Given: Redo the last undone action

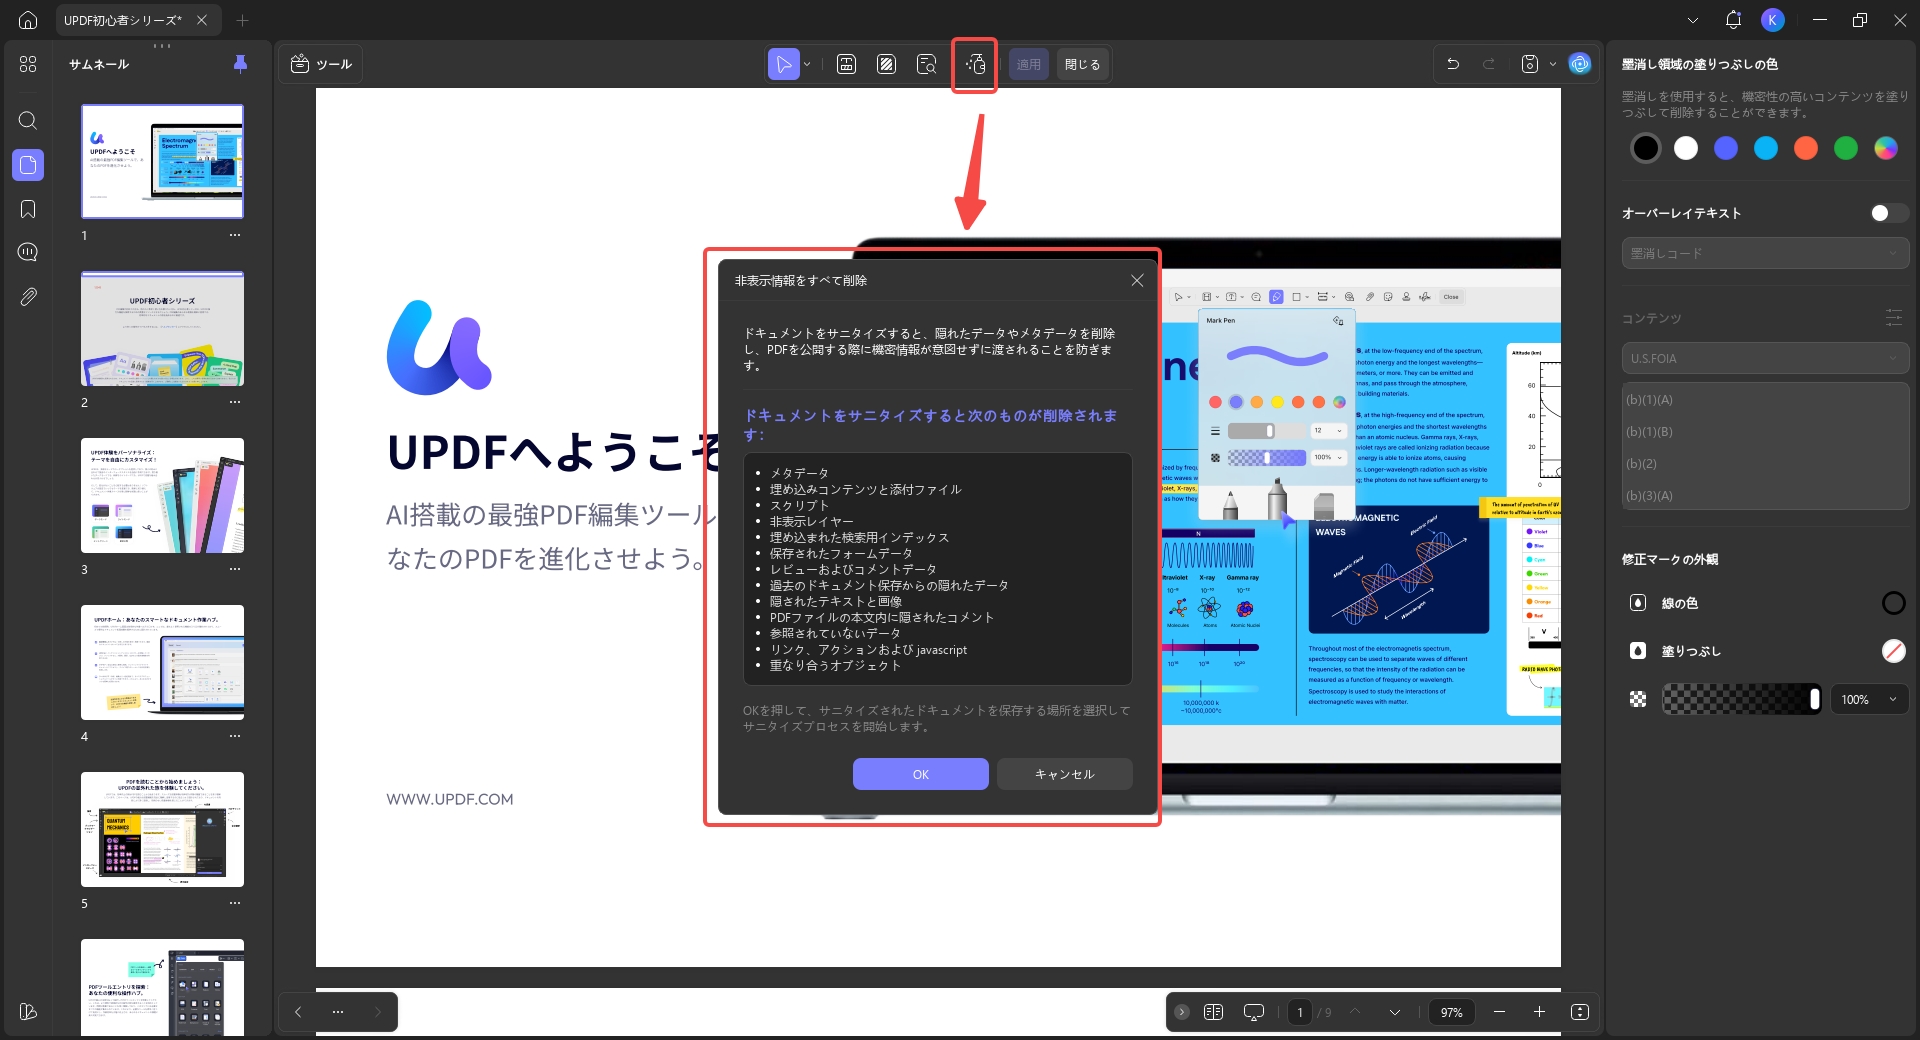Looking at the screenshot, I should pyautogui.click(x=1489, y=64).
